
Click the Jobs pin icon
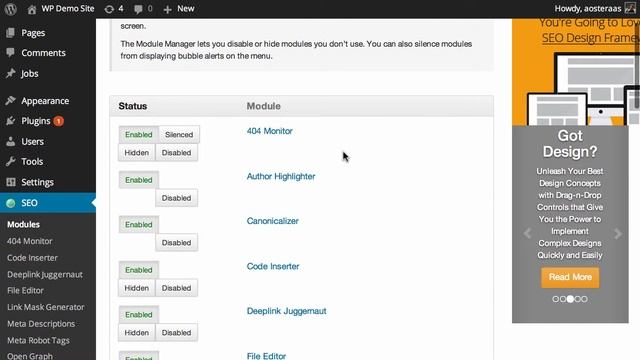(x=11, y=73)
